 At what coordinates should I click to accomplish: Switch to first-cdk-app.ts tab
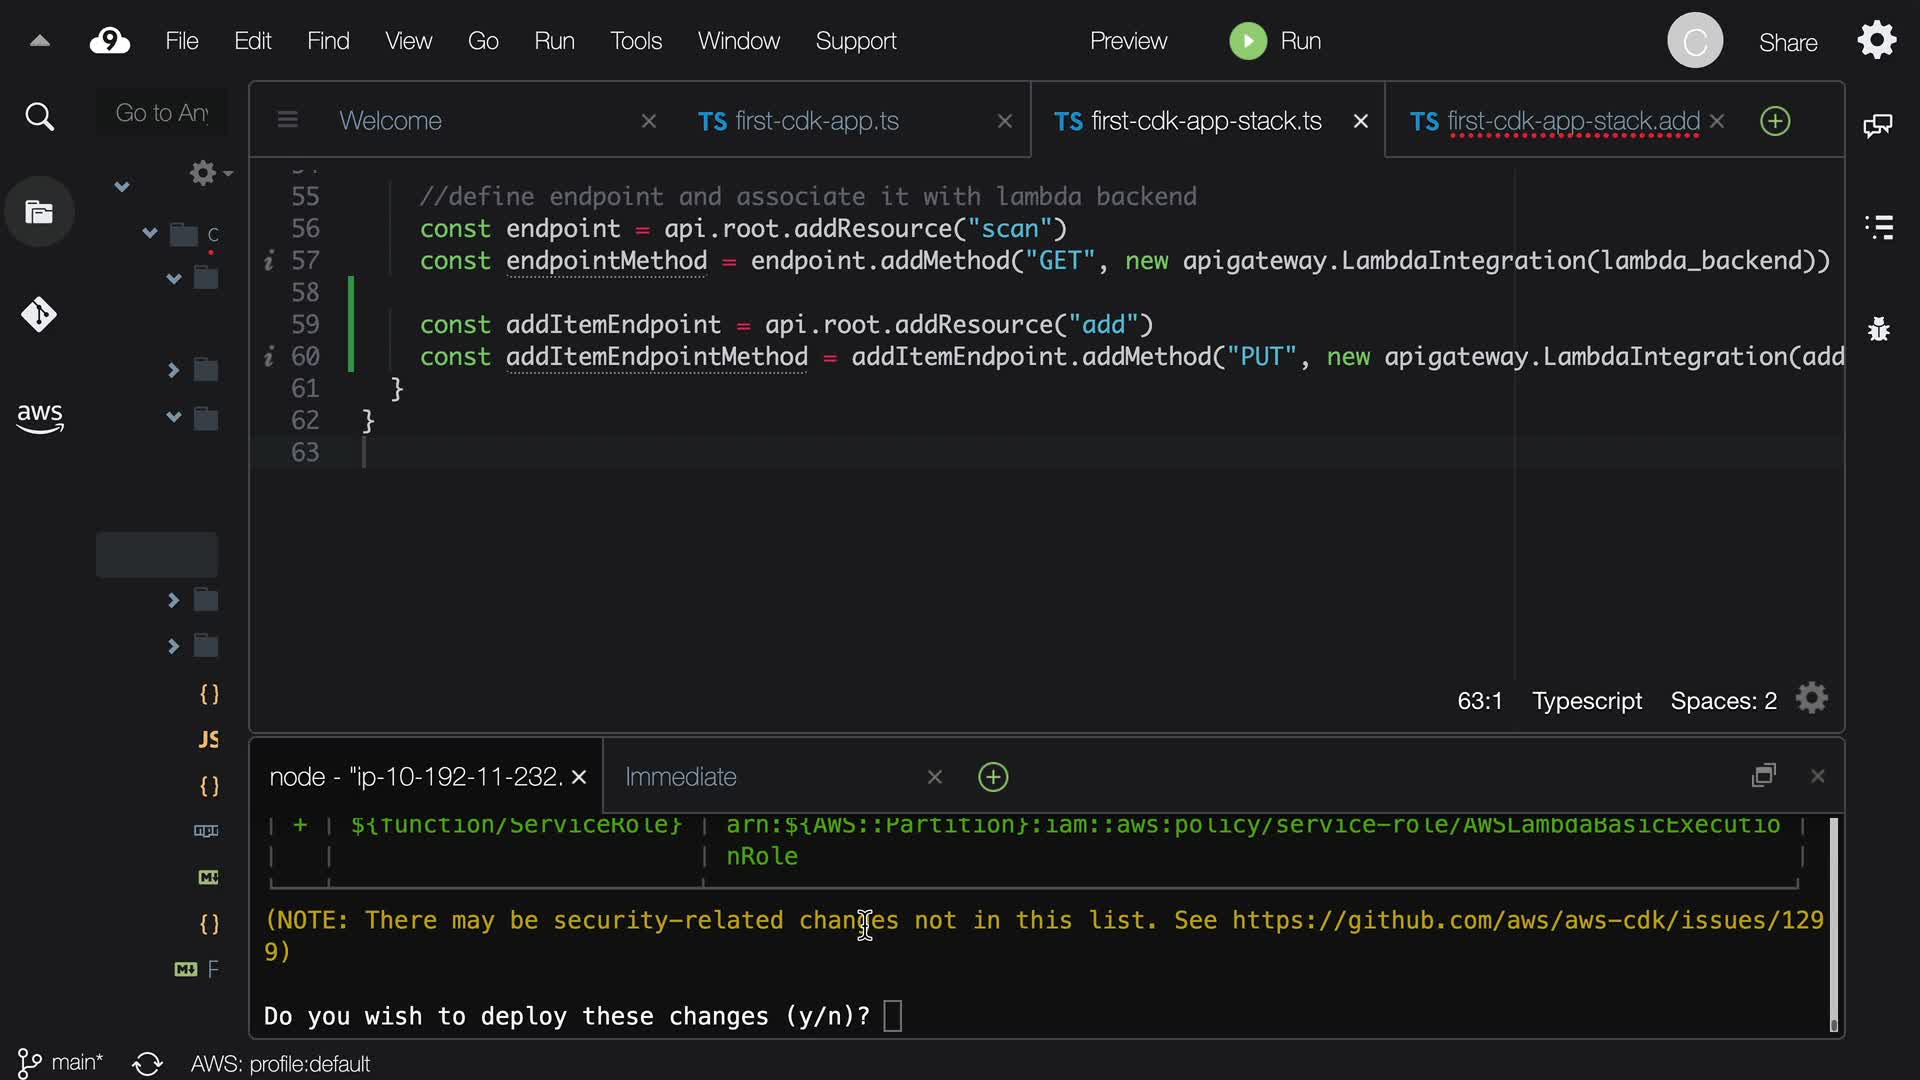pos(817,121)
